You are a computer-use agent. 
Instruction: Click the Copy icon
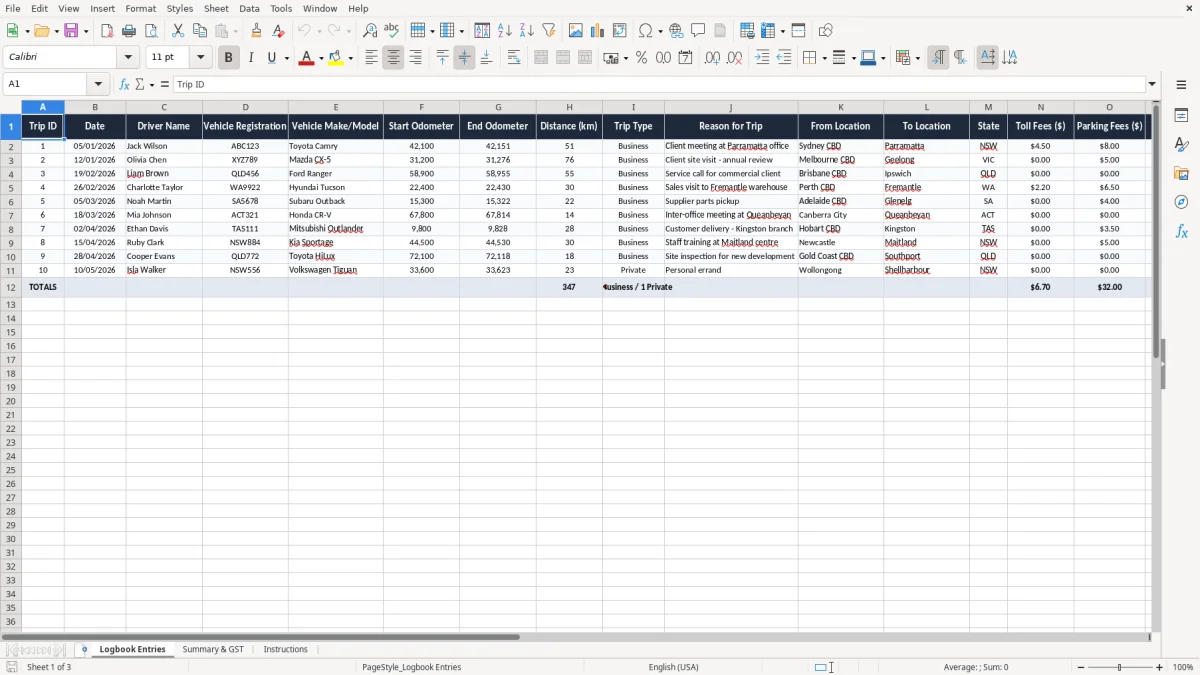[199, 31]
